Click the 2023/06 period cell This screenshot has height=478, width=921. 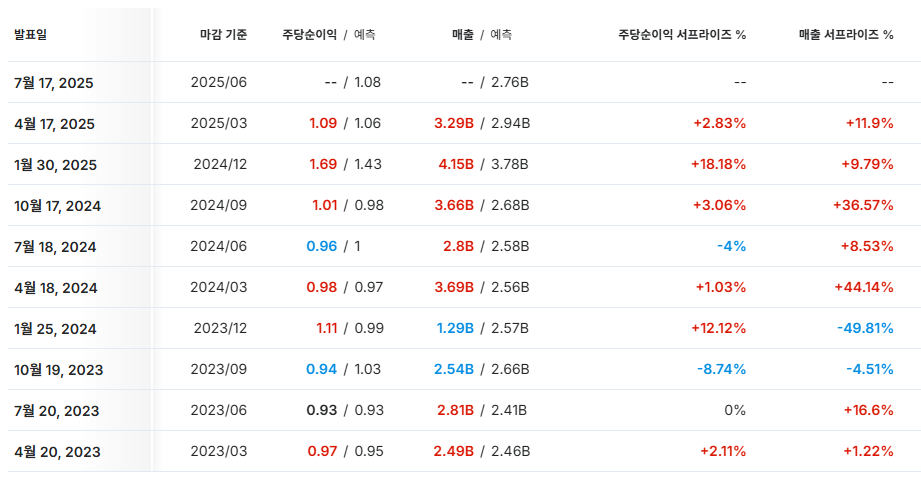[x=219, y=411]
